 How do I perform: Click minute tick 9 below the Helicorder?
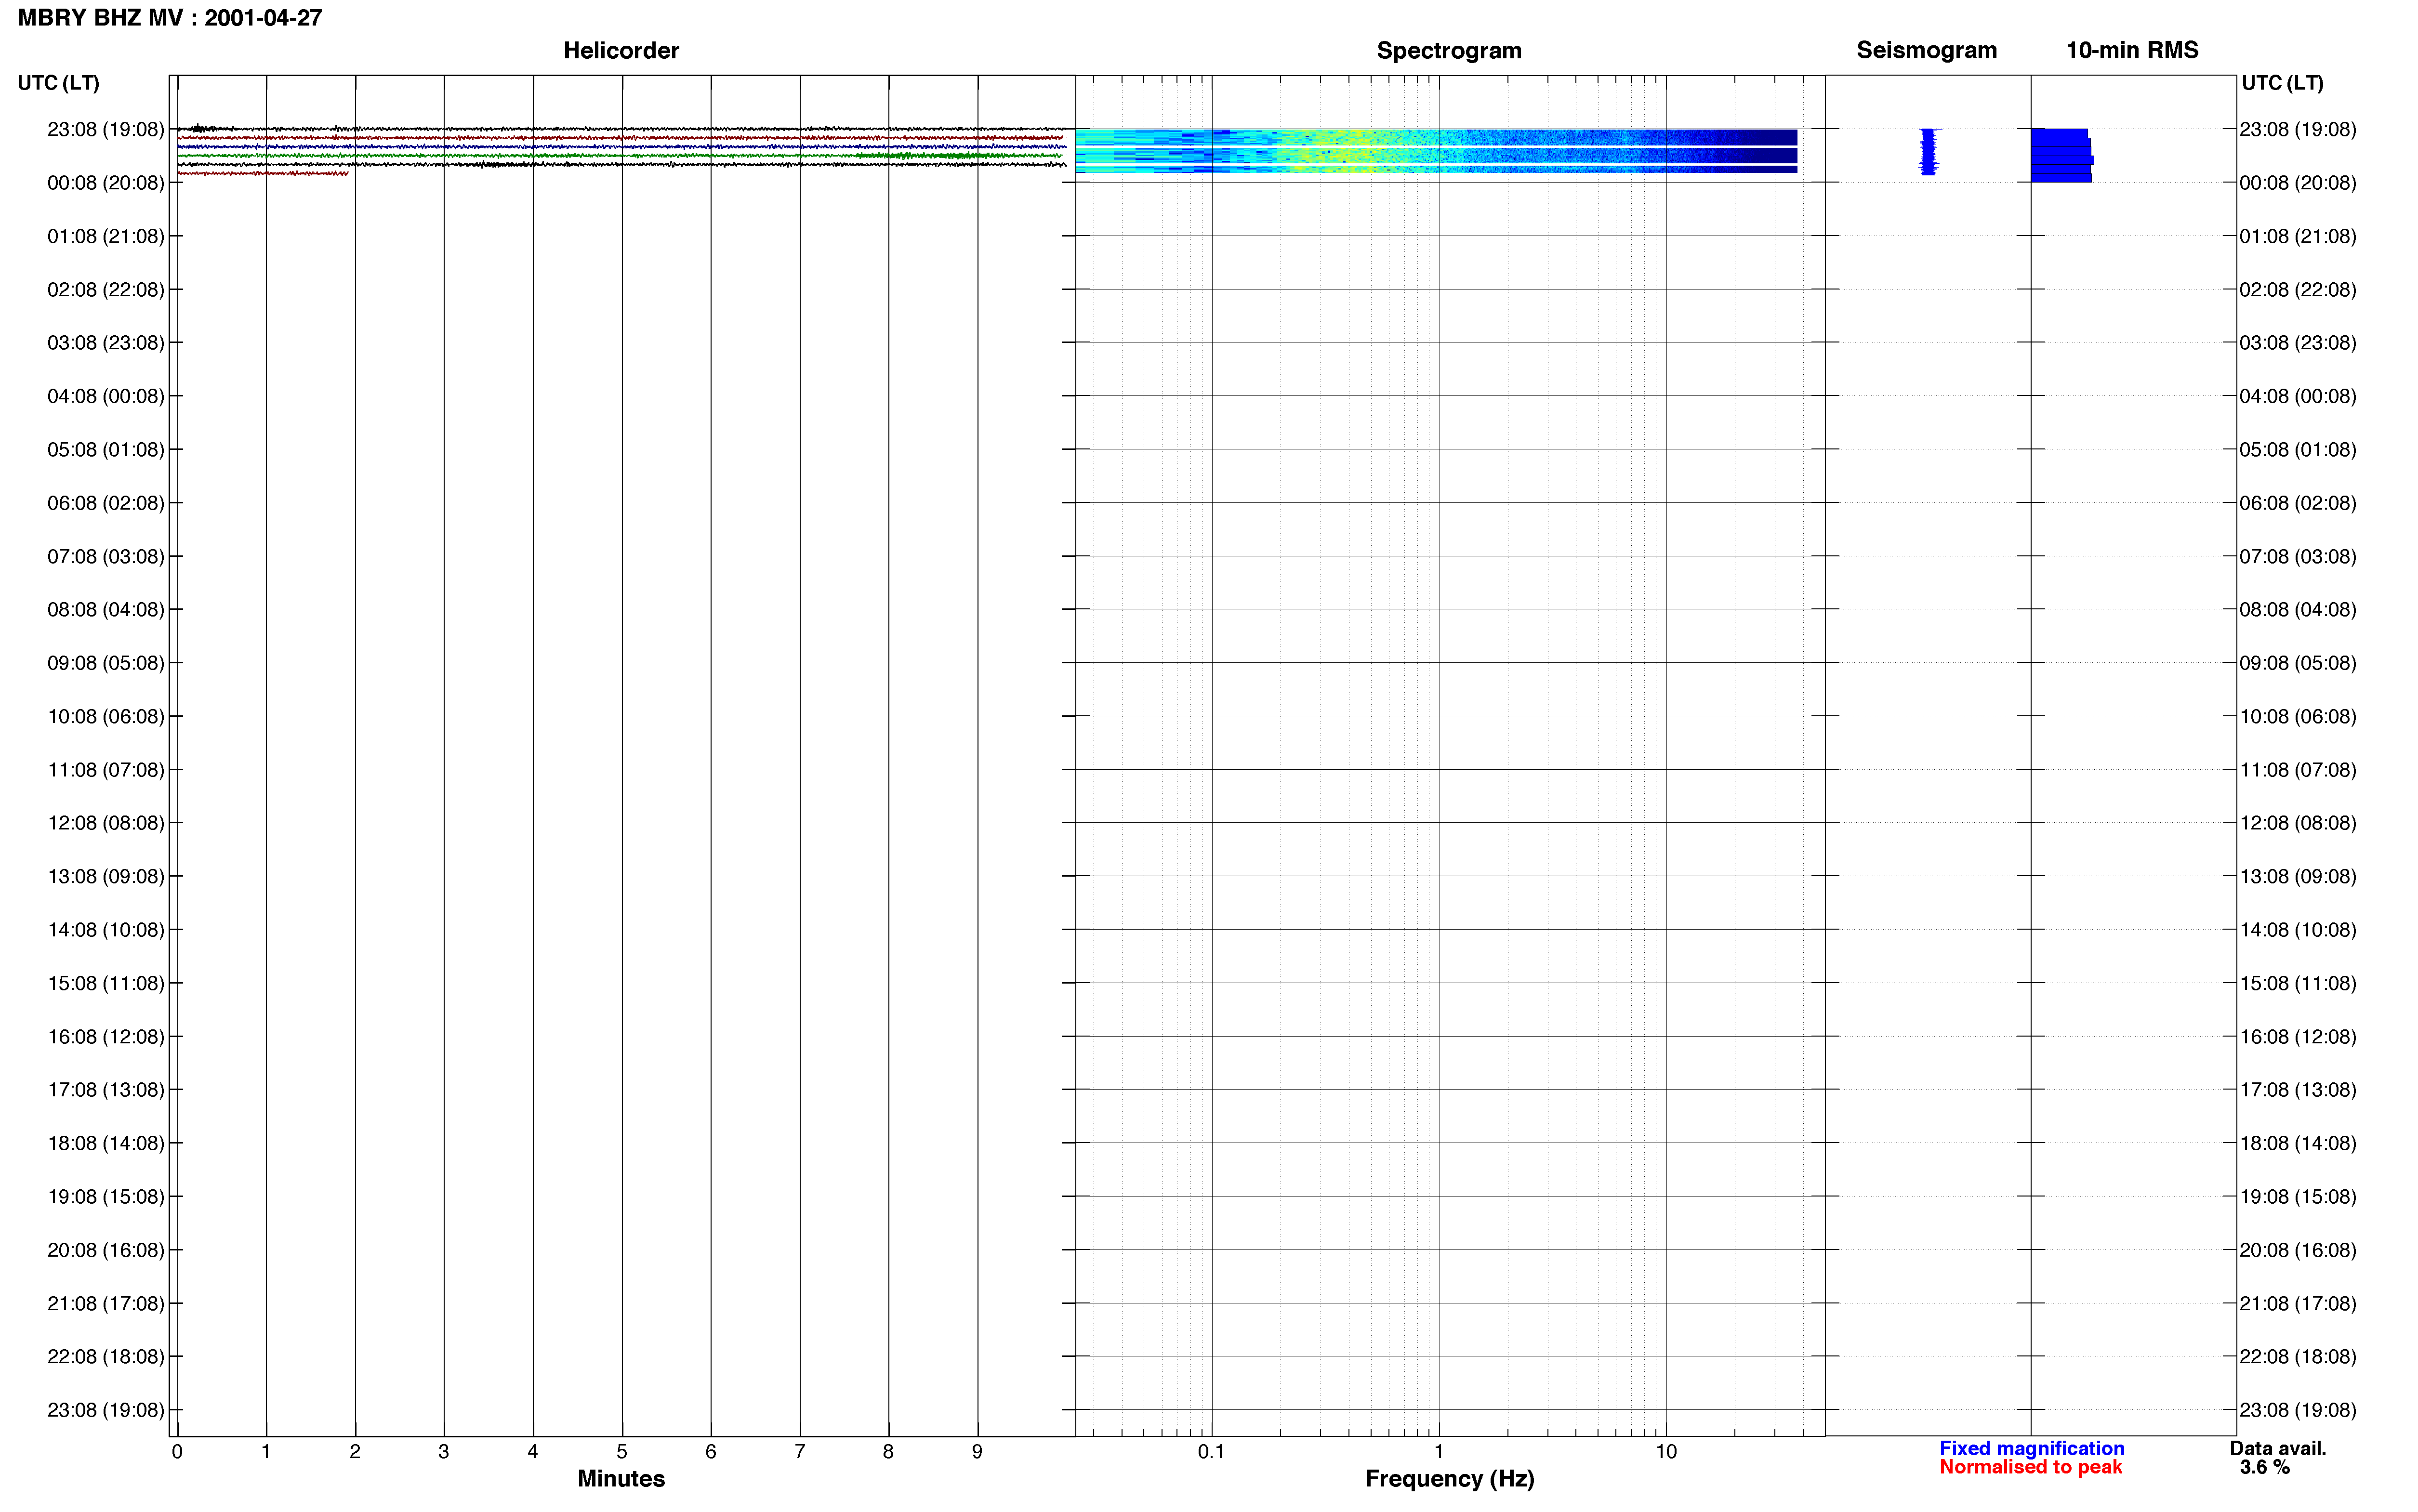[977, 1451]
